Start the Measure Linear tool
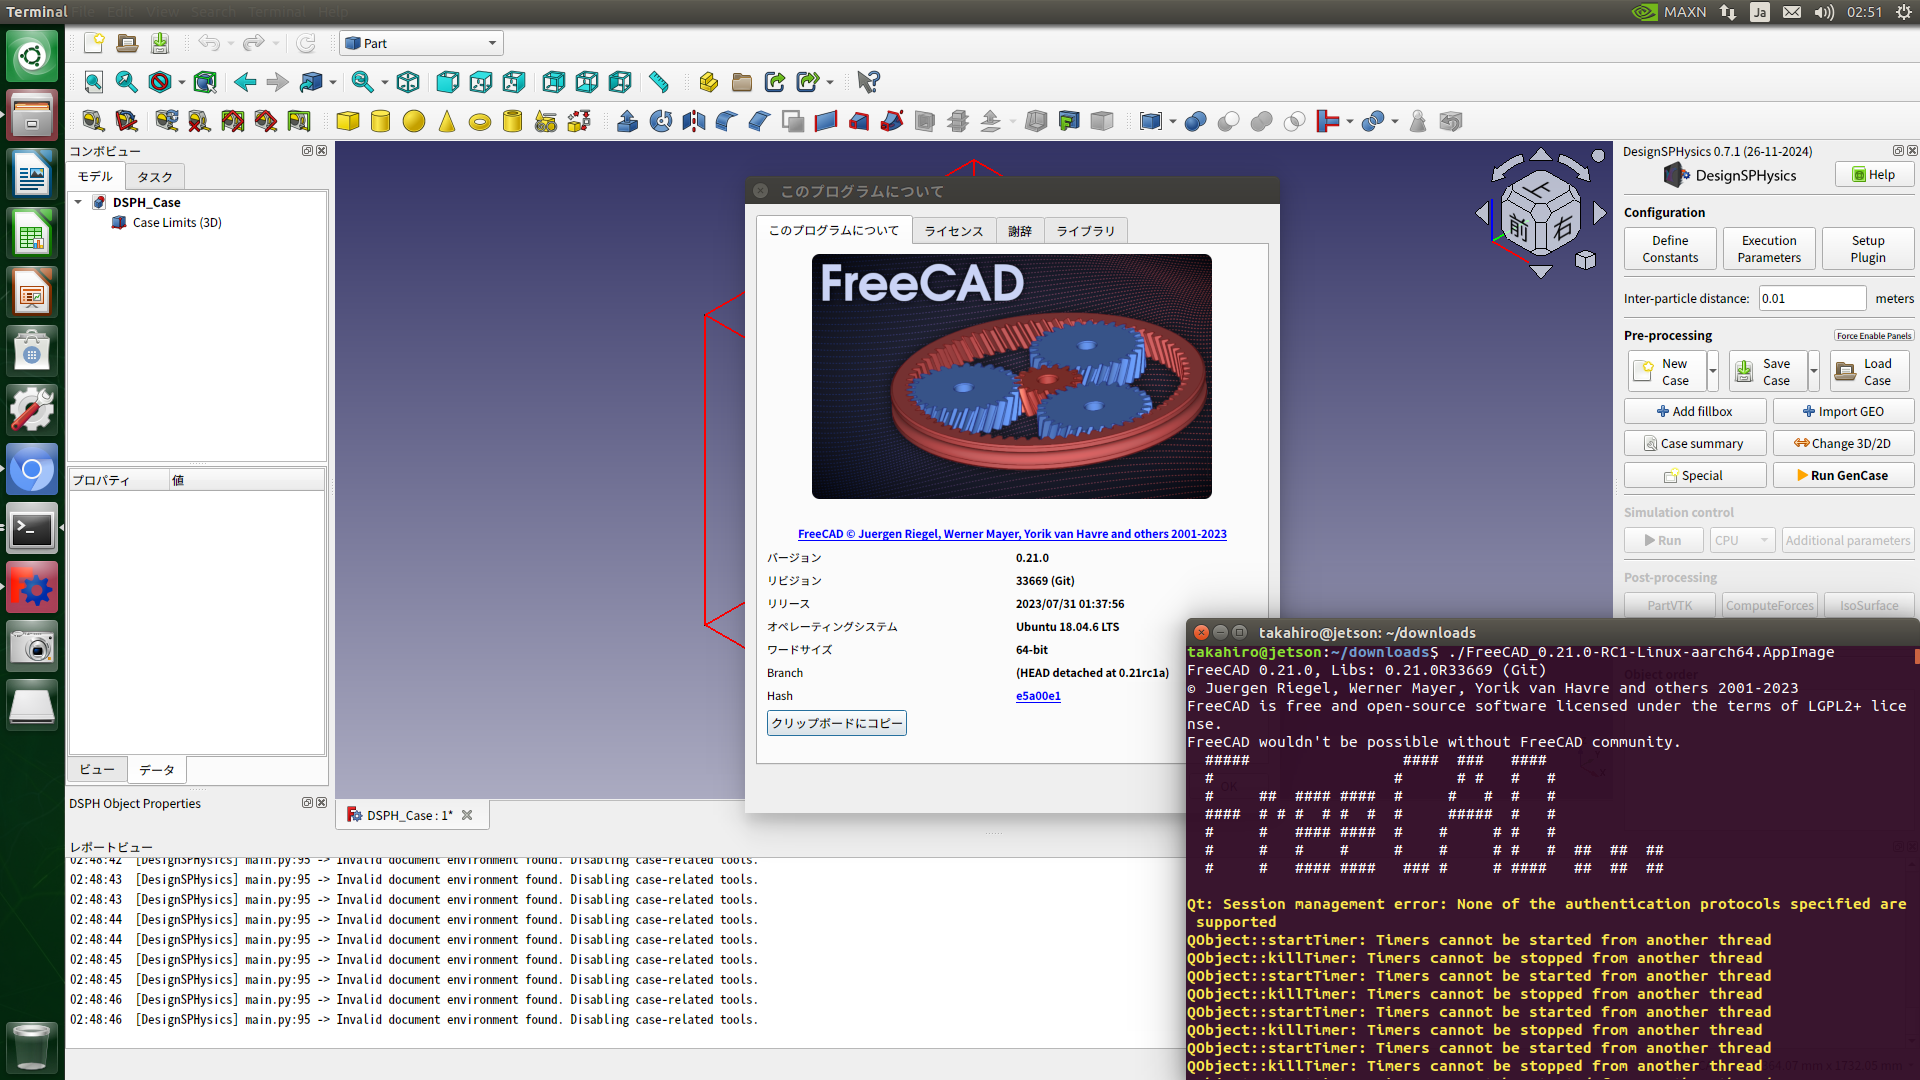The image size is (1920, 1080). point(93,121)
